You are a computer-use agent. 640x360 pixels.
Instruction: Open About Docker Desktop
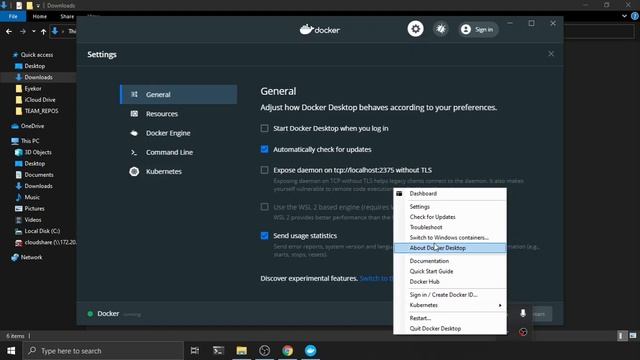pos(450,248)
